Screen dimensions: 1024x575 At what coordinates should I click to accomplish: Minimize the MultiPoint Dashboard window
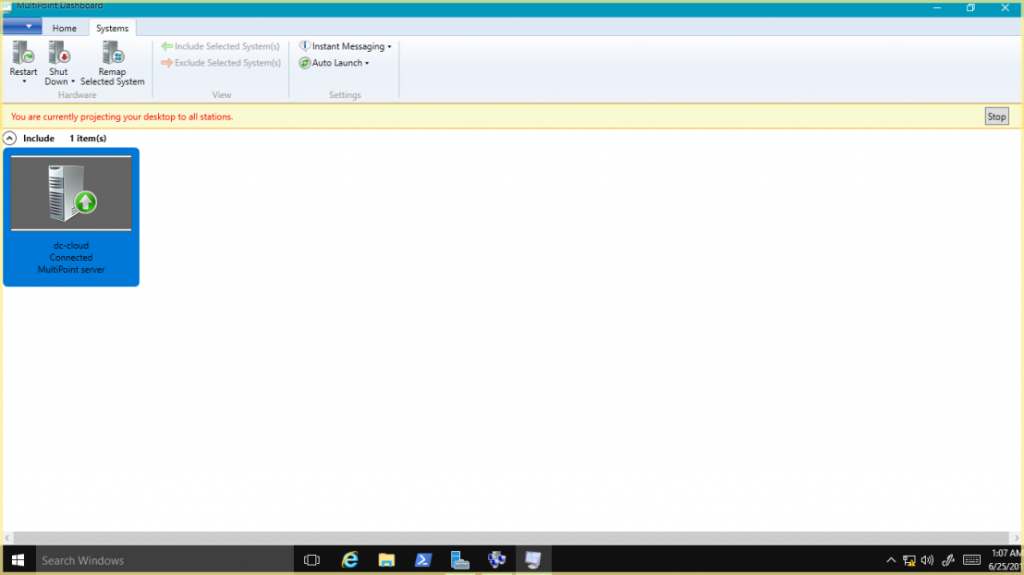(937, 7)
